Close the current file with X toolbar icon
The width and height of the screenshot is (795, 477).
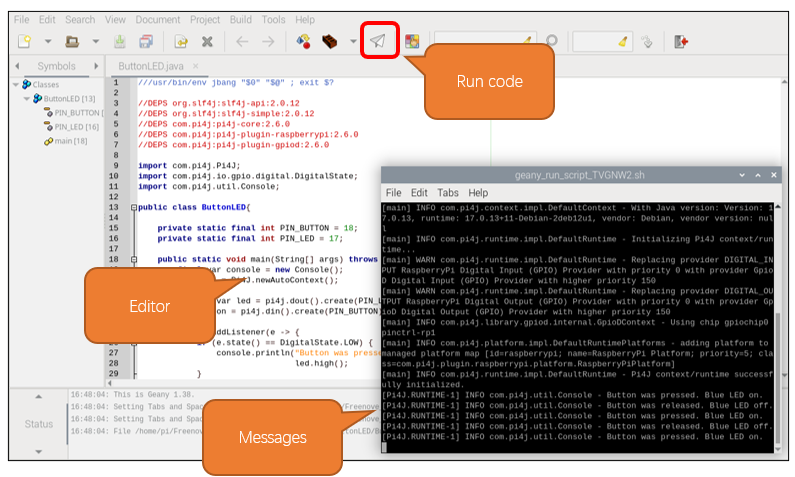(x=207, y=41)
